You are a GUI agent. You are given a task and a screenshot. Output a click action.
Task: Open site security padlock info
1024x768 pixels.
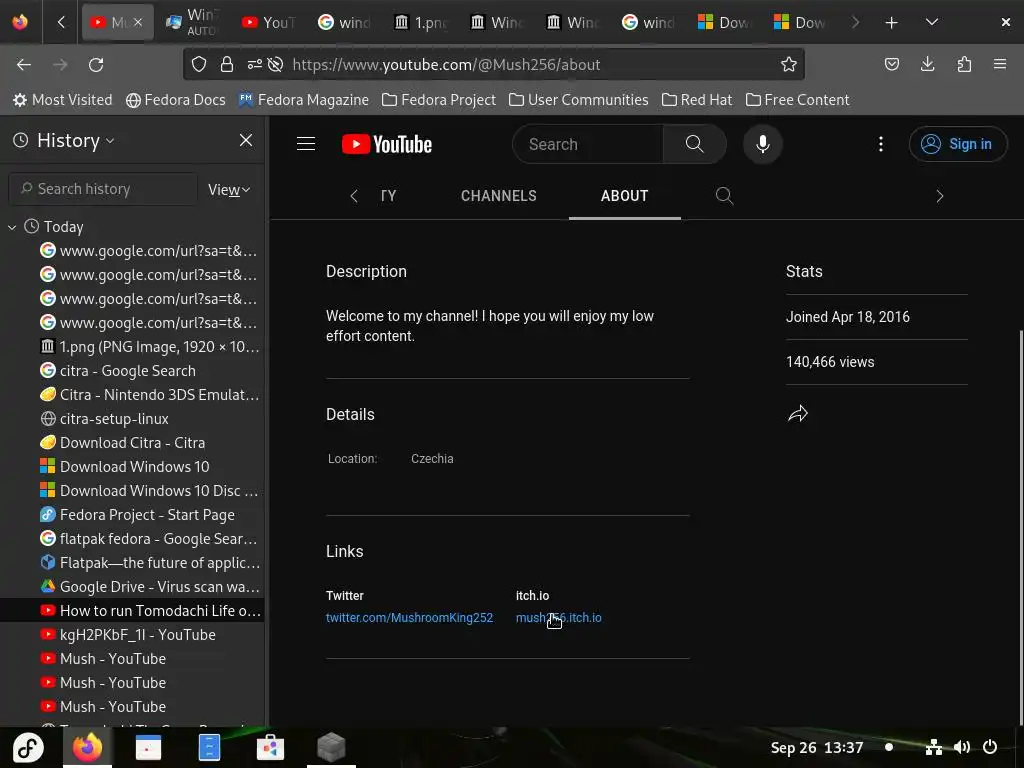227,65
